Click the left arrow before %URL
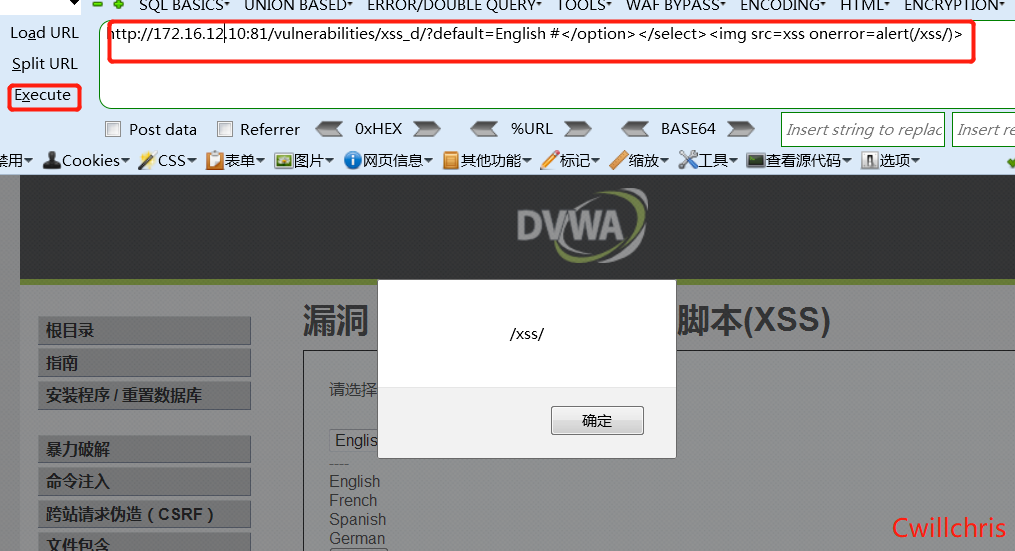The height and width of the screenshot is (551, 1015). pyautogui.click(x=484, y=129)
